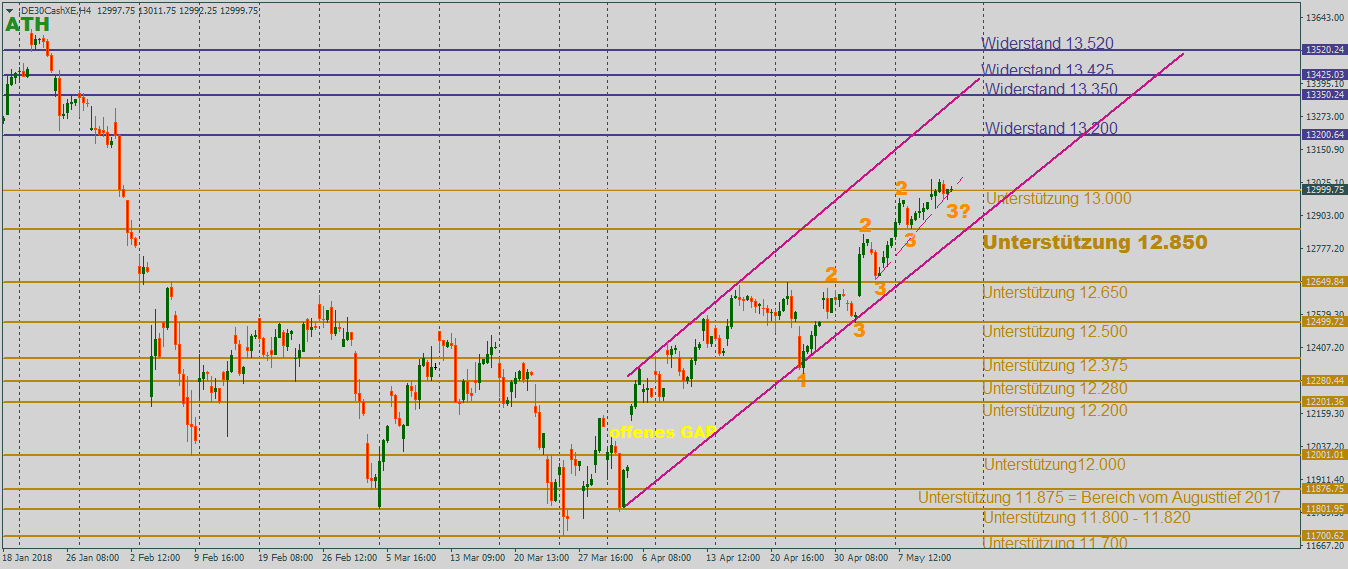Select the Unterstützung 12.500 label
This screenshot has height=569, width=1348.
[1055, 331]
